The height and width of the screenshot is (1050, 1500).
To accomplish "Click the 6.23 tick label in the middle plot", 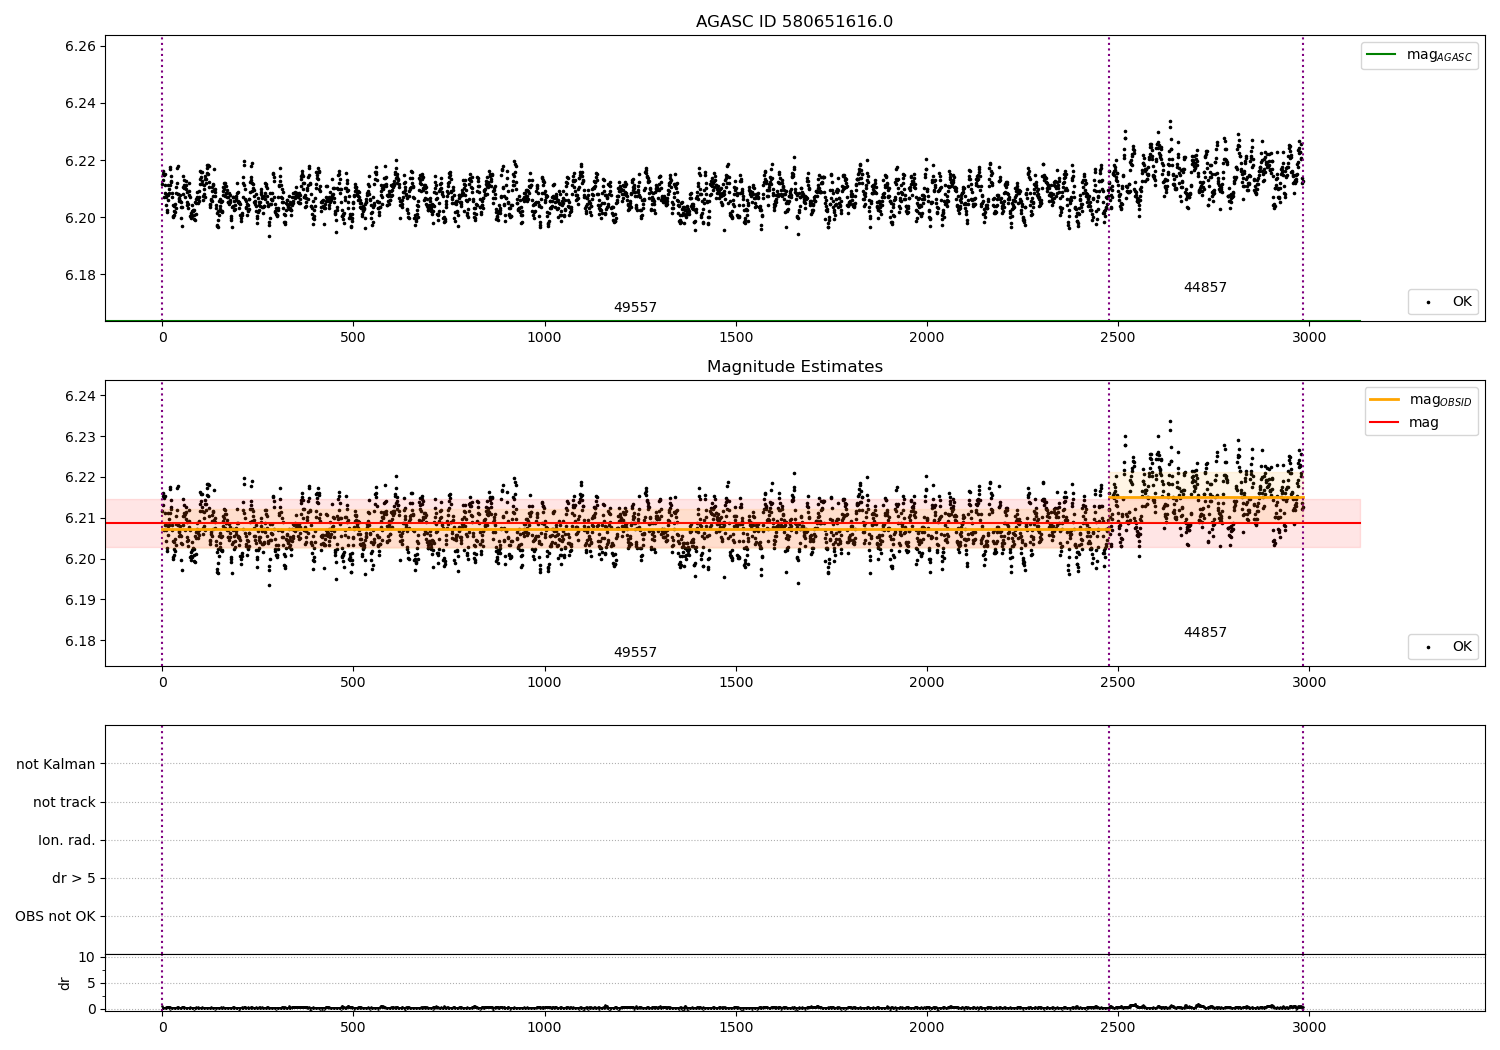I will (80, 437).
